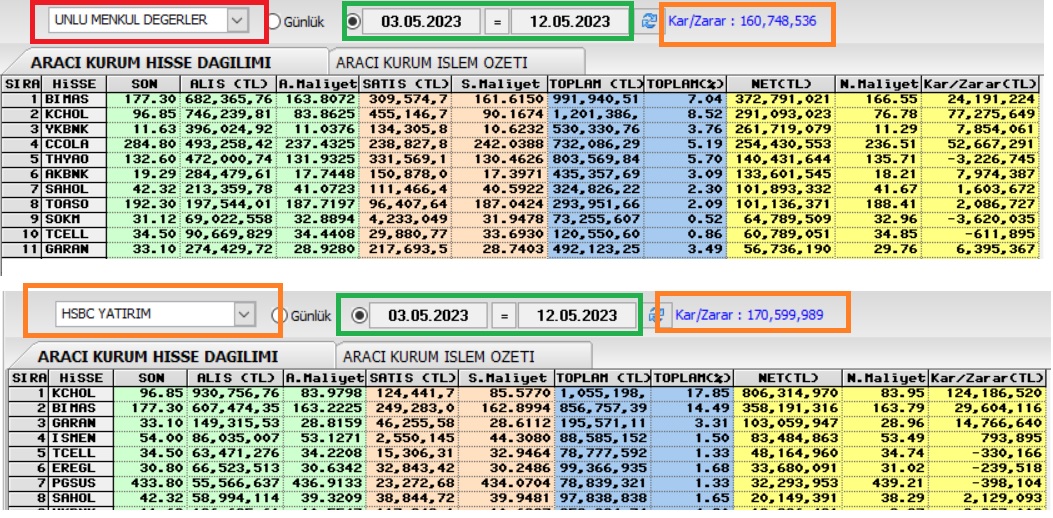
Task: Sort by the NET(TL) header in the UNLU MENKUL table
Action: [780, 84]
